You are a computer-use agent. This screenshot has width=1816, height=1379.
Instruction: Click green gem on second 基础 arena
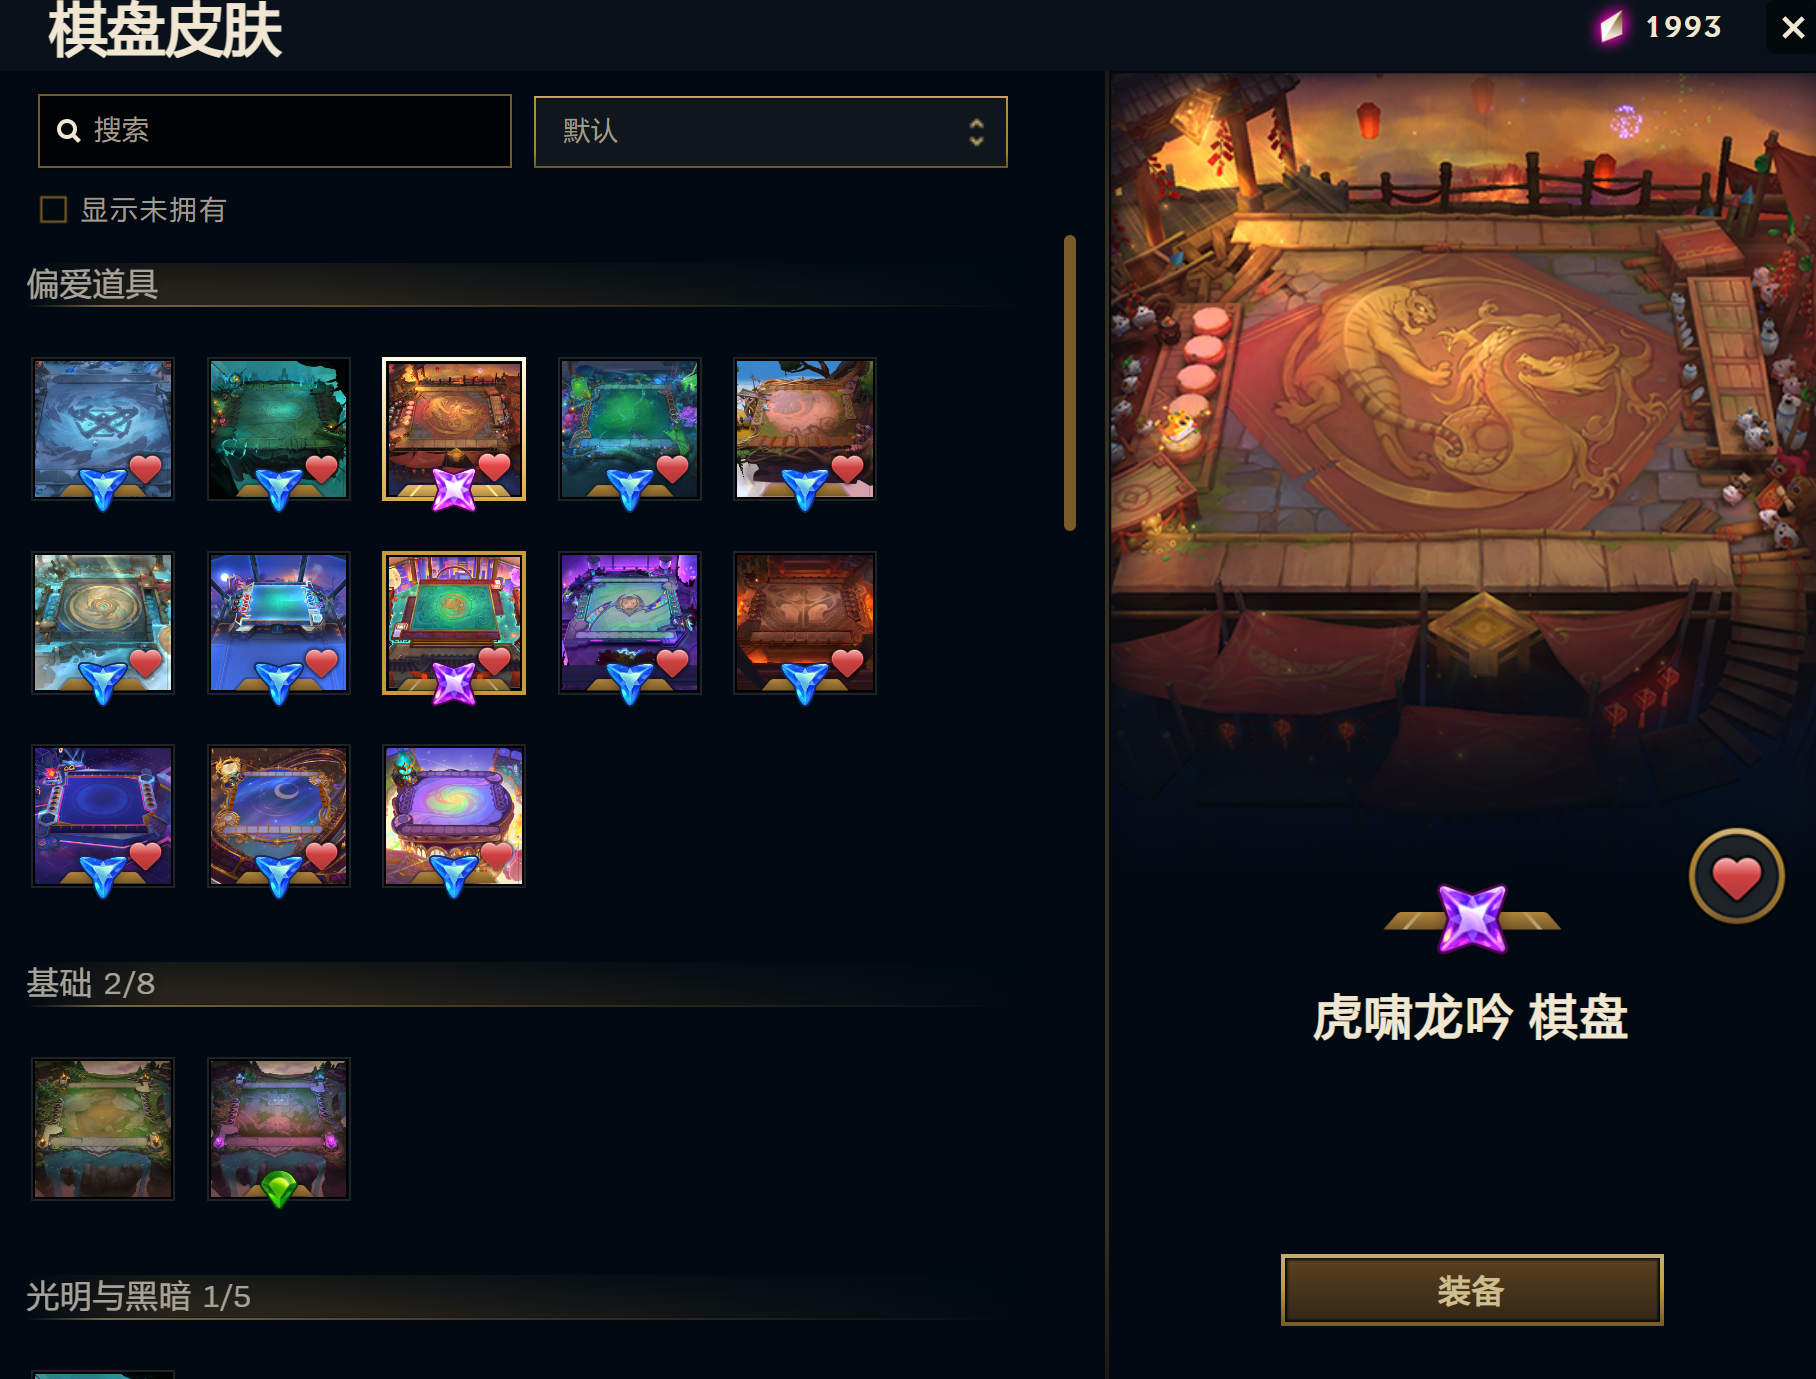coord(279,1188)
